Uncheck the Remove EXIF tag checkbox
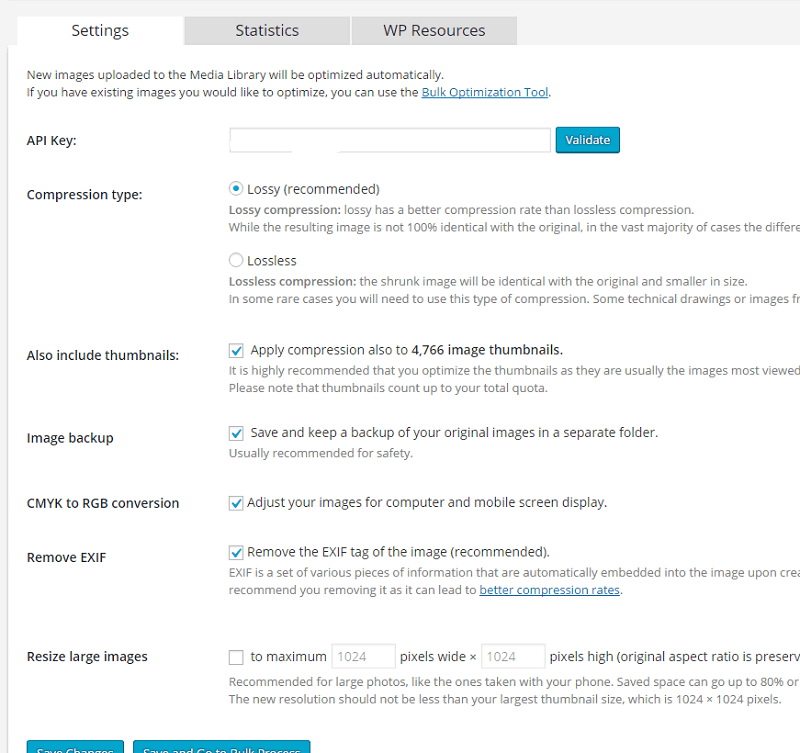 (236, 552)
